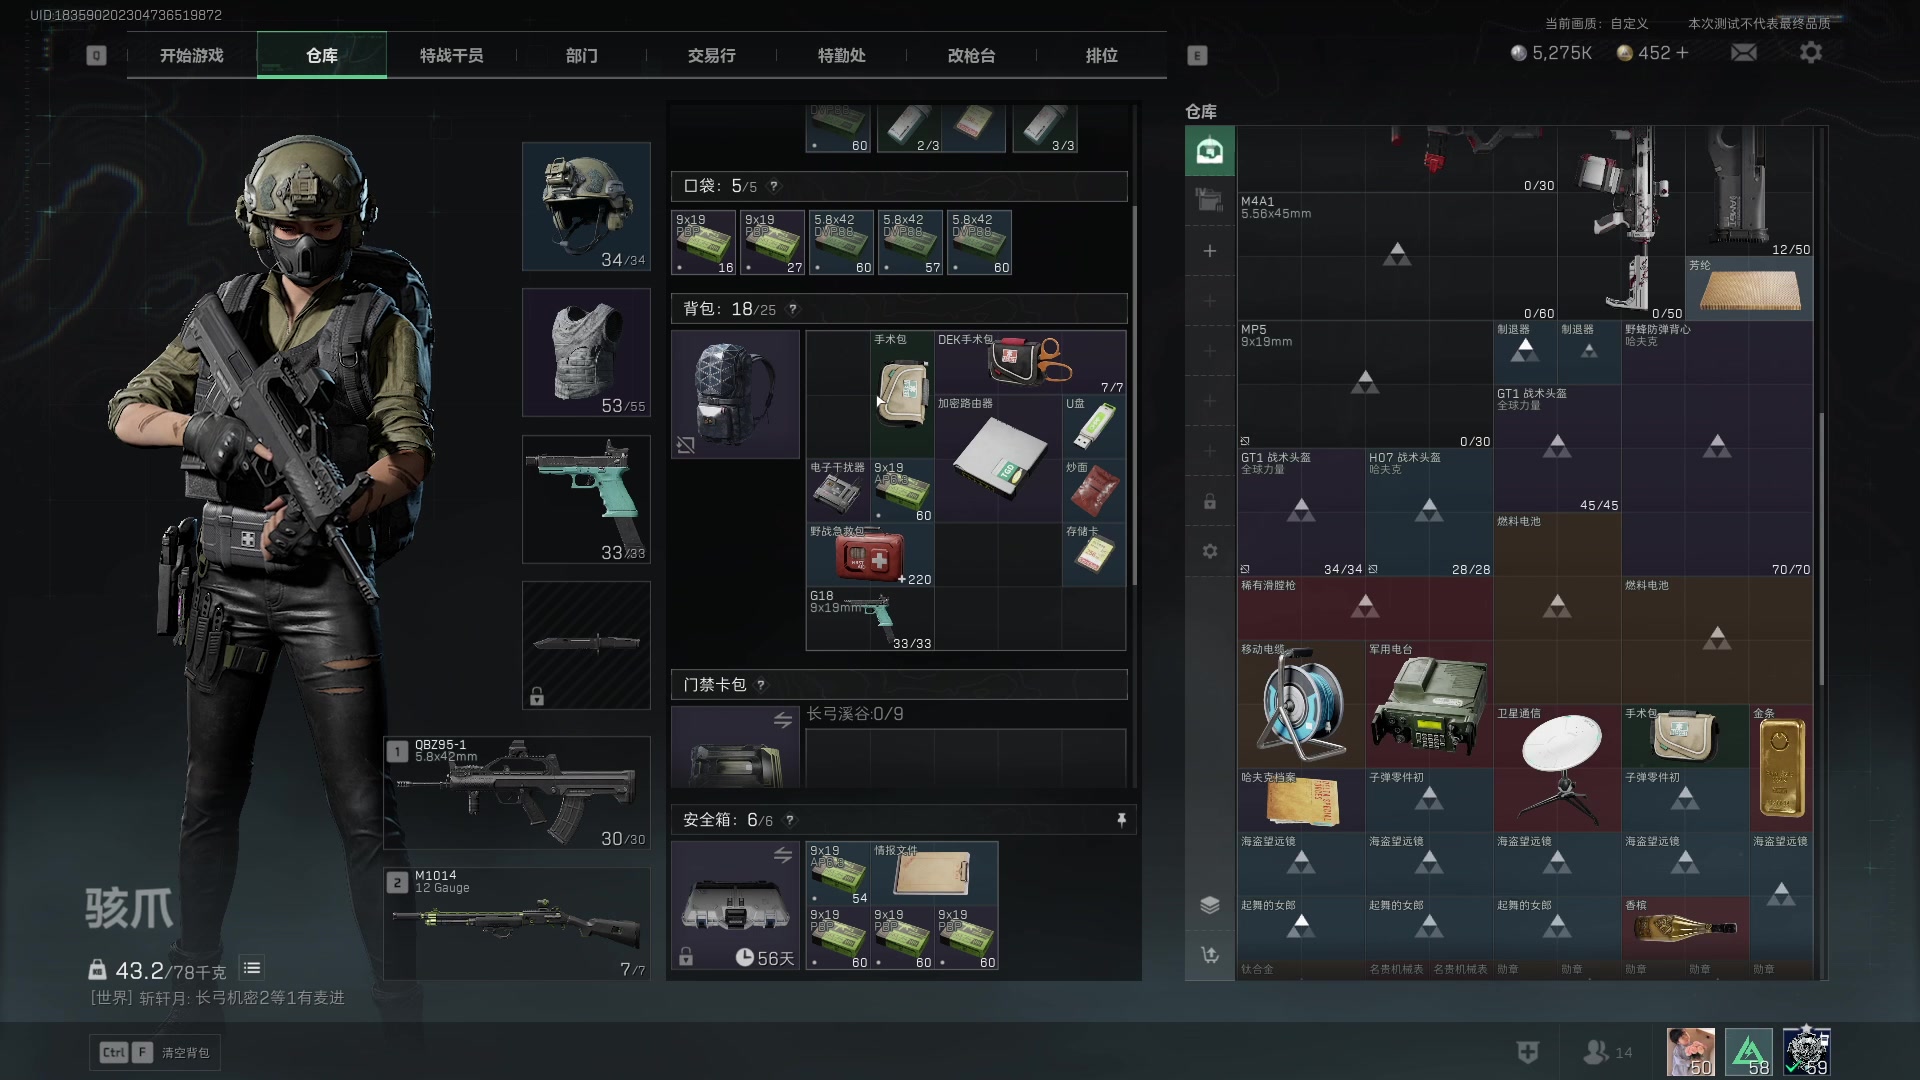Select QBZ95-1 primary weapon slot
Viewport: 1920px width, 1080px height.
517,793
